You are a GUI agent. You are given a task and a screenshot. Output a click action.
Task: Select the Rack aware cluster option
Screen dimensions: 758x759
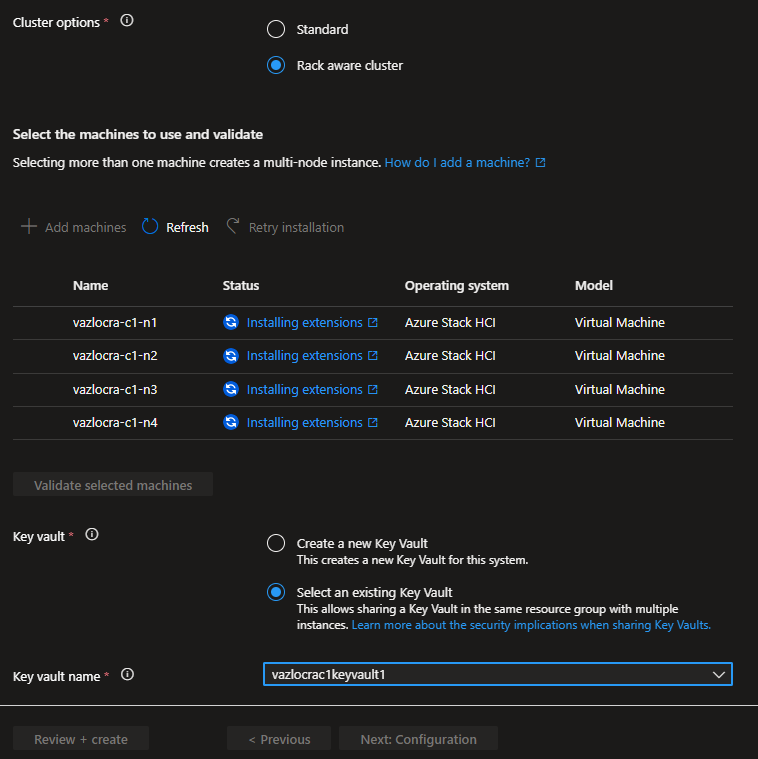[x=276, y=65]
